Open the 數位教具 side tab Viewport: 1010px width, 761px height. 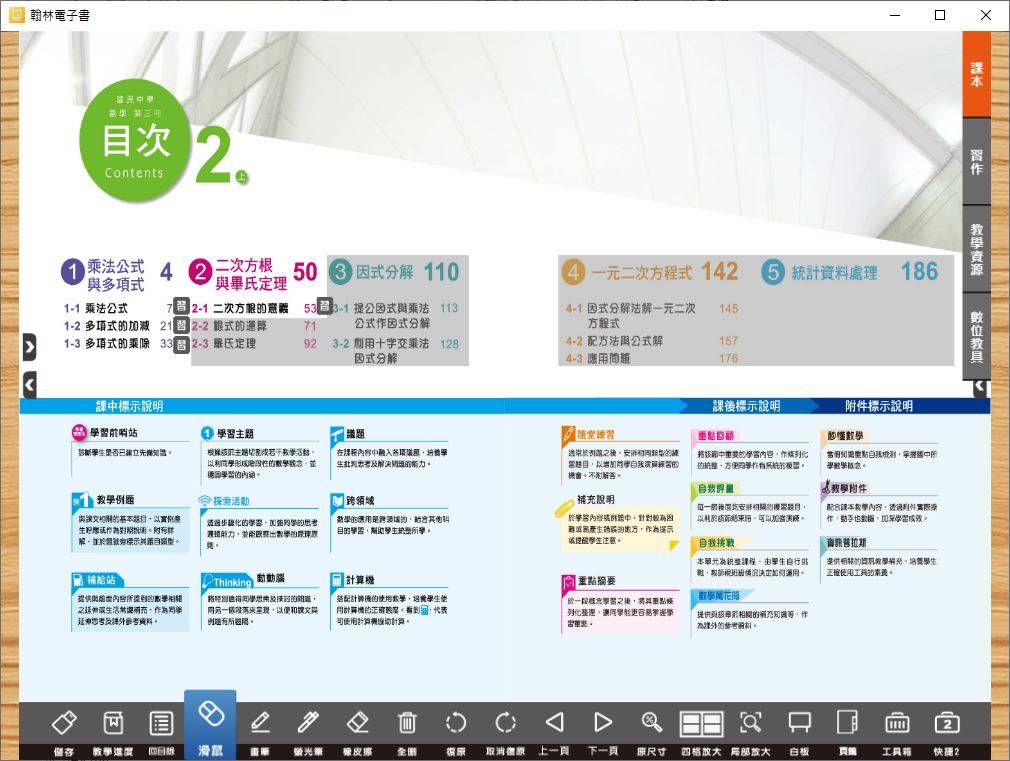coord(977,336)
